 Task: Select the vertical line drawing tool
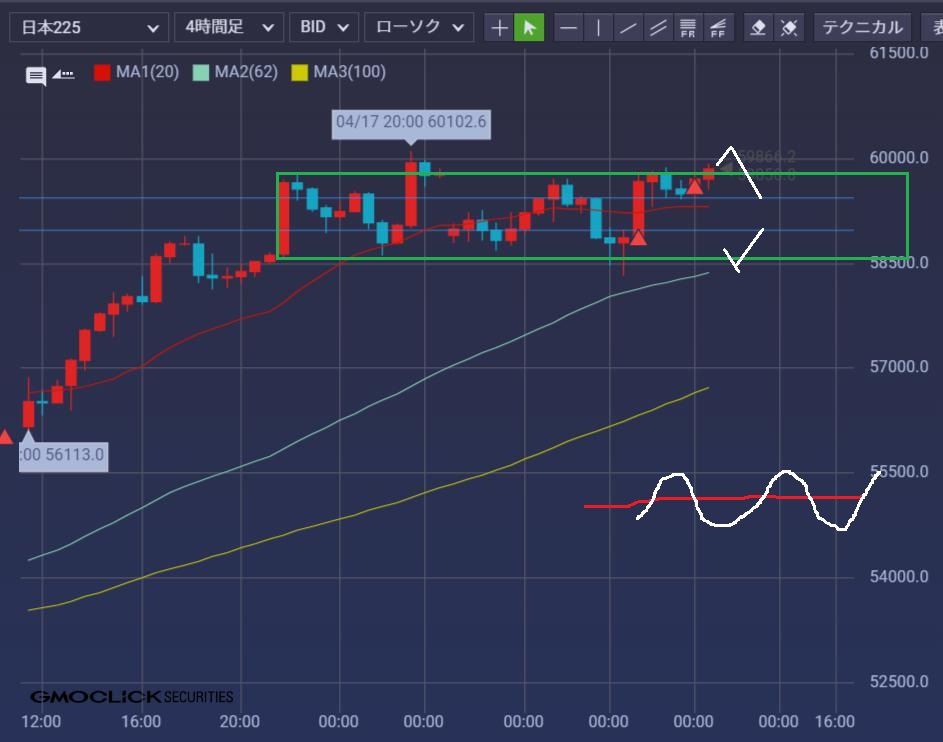(x=598, y=27)
